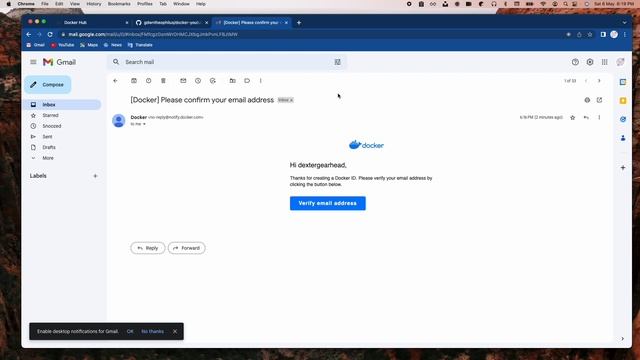Click the browser address bar URL
This screenshot has width=640, height=360.
[153, 35]
